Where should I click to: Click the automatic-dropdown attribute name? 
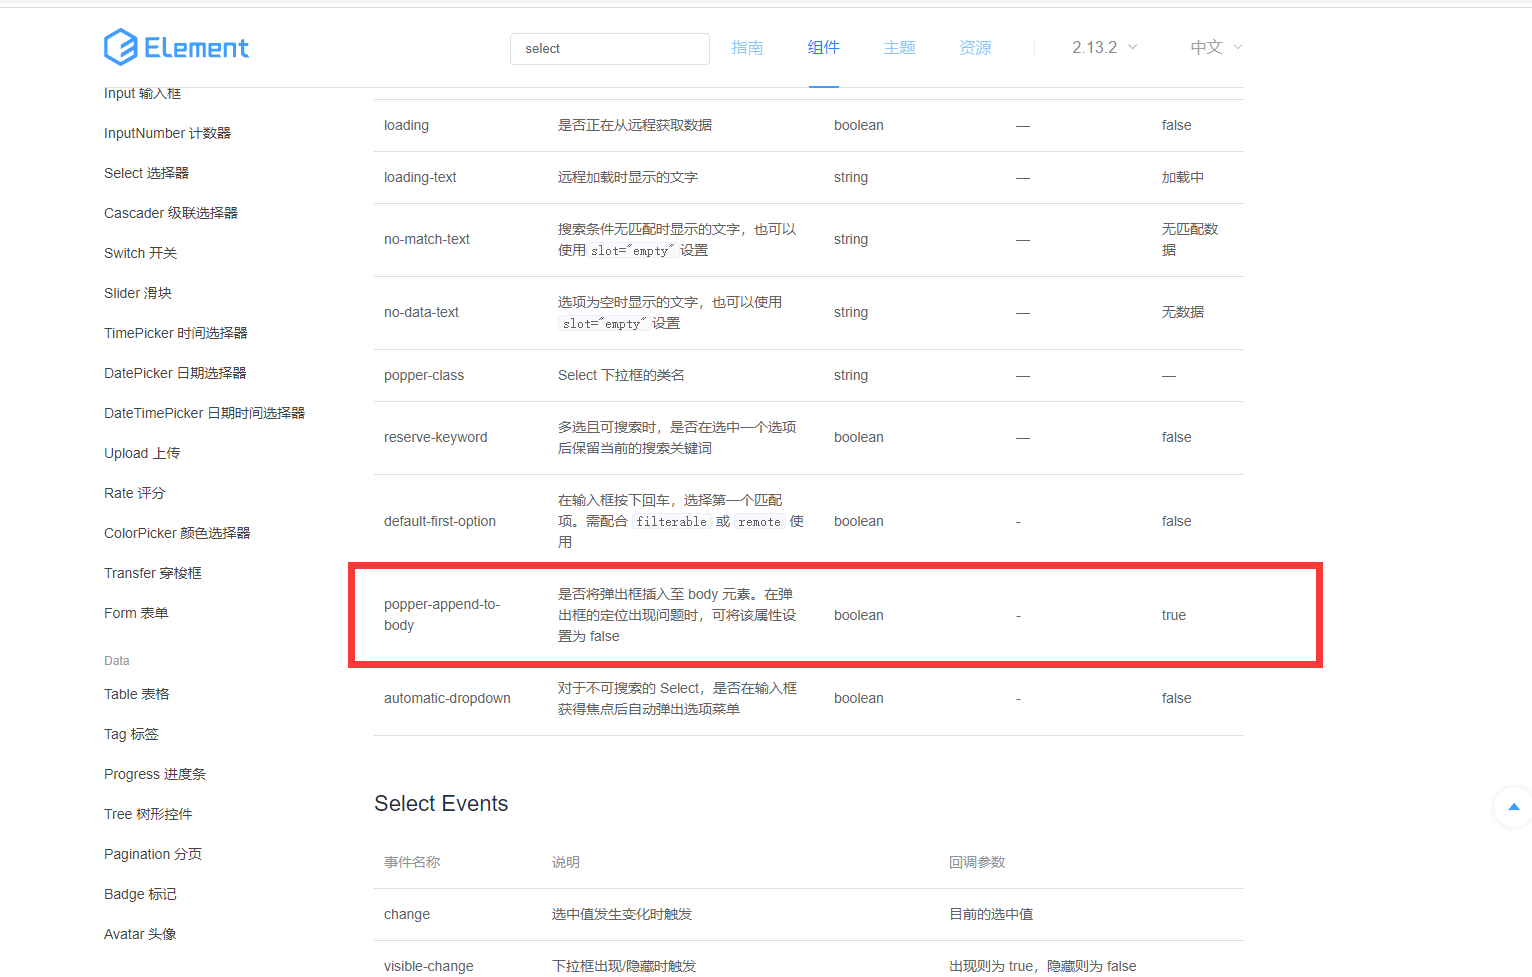(447, 698)
